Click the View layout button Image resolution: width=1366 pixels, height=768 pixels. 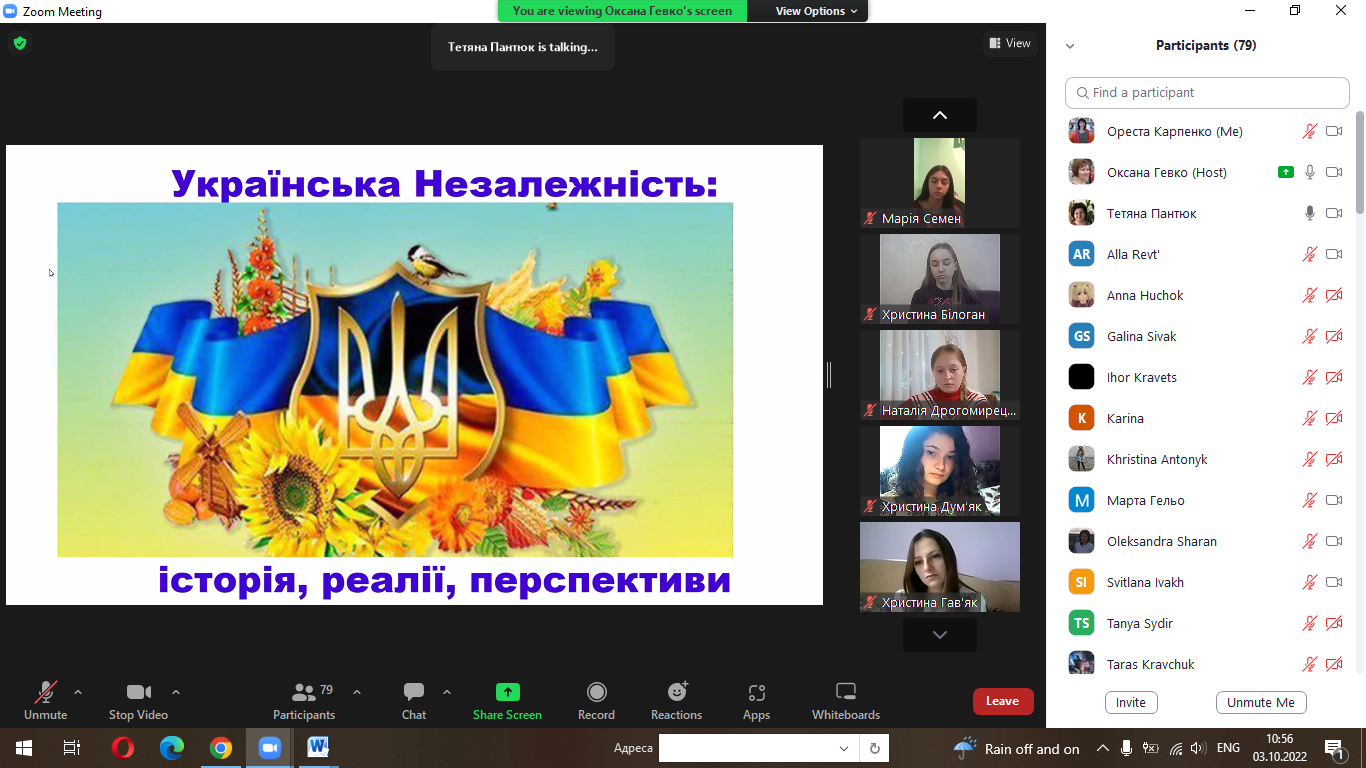(x=1010, y=43)
